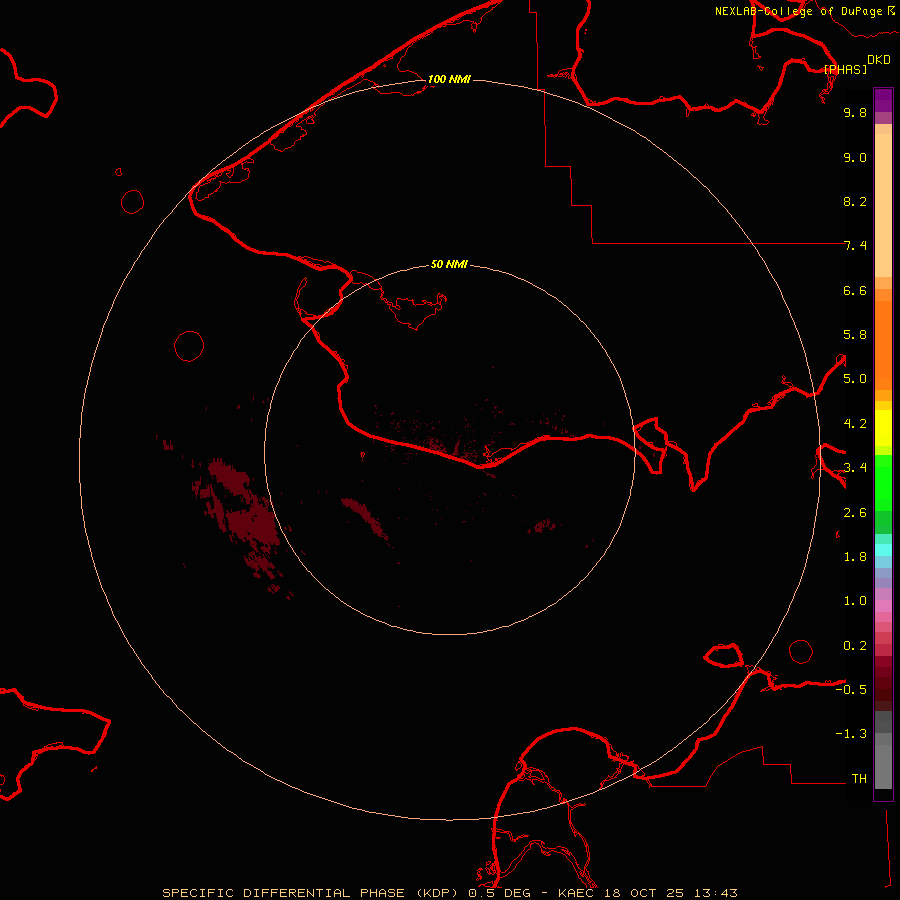Screen dimensions: 900x900
Task: Click the [PHAS] legend label
Action: click(845, 69)
